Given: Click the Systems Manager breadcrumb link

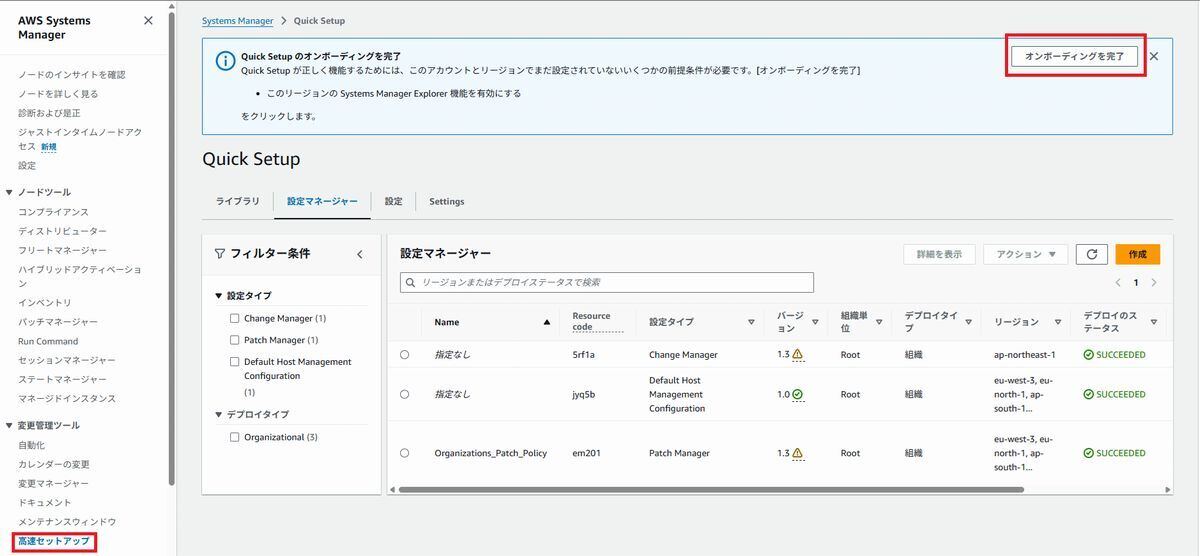Looking at the screenshot, I should click(x=238, y=20).
